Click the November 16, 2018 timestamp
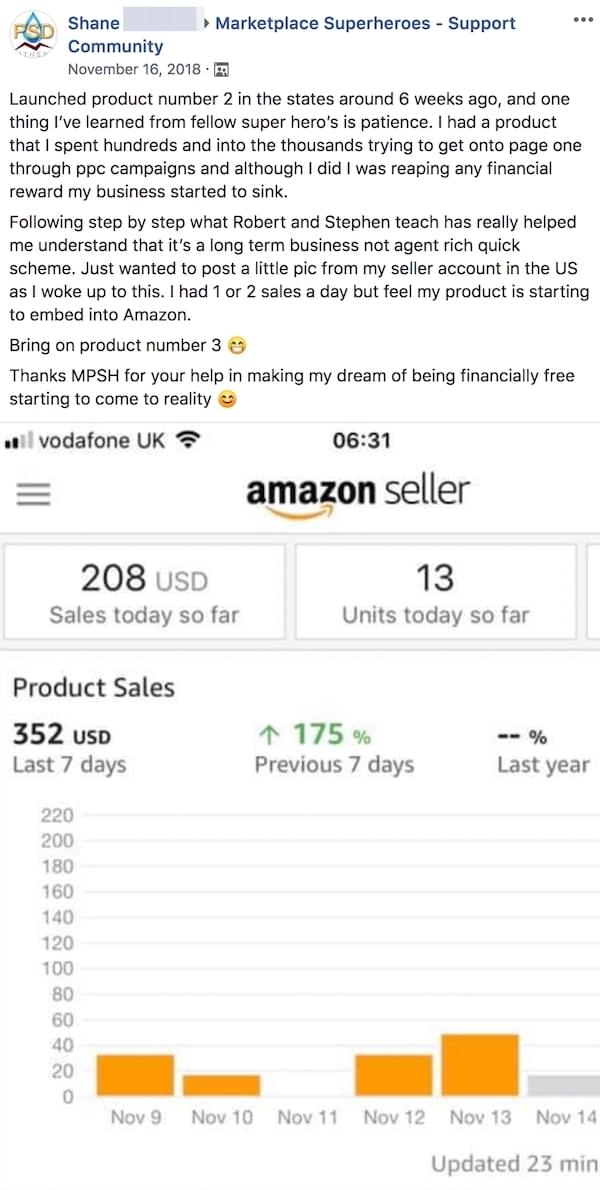Viewport: 600px width, 1190px height. [133, 70]
